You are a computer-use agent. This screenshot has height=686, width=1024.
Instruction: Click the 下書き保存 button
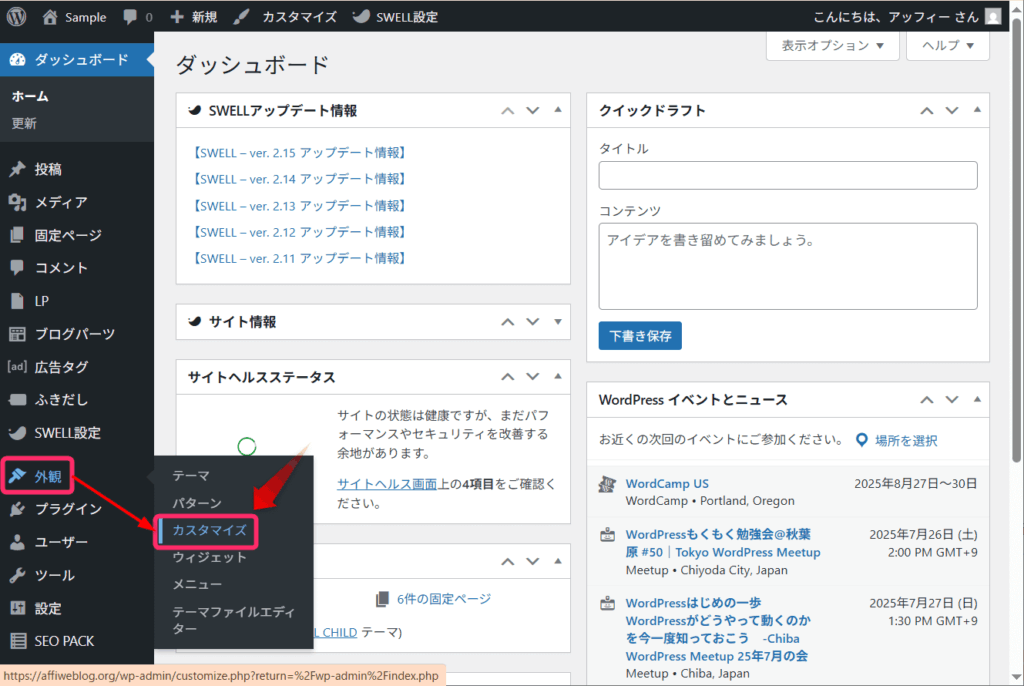tap(640, 336)
